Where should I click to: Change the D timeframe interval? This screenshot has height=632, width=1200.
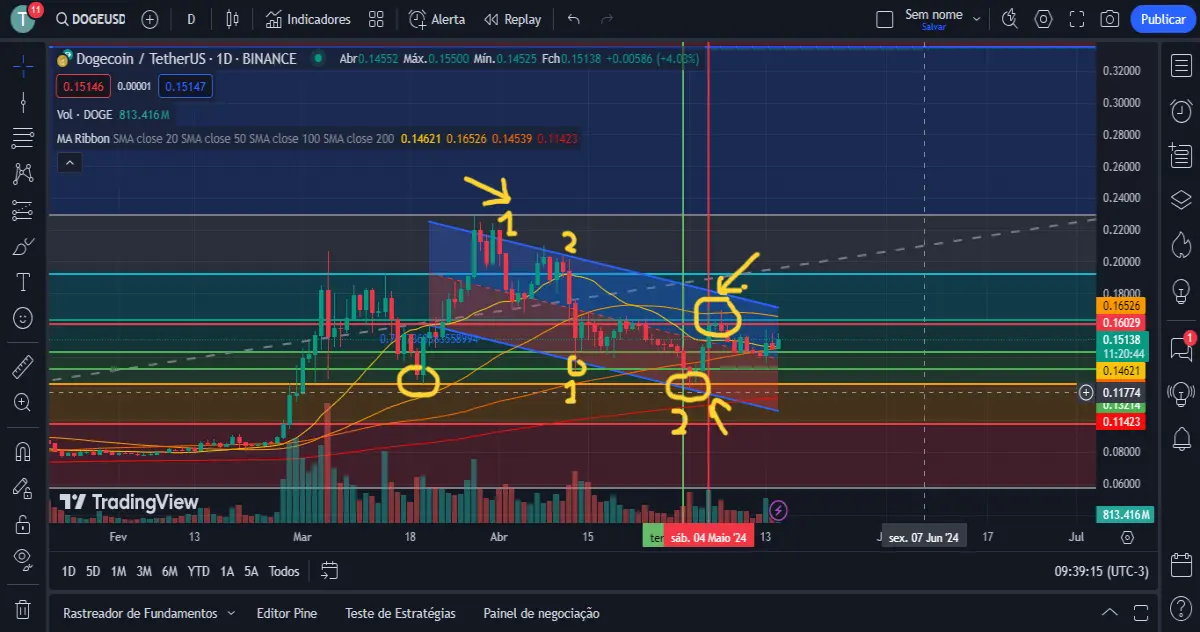tap(191, 19)
